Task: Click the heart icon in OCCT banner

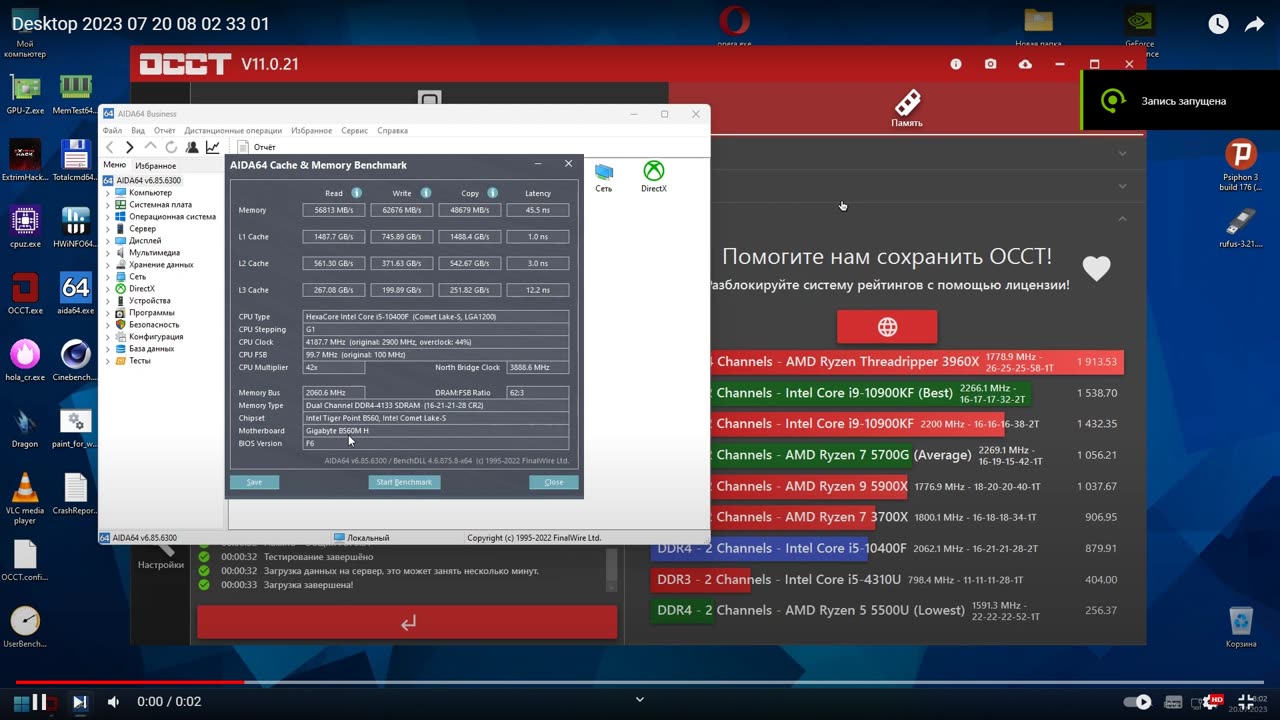Action: pos(1097,269)
